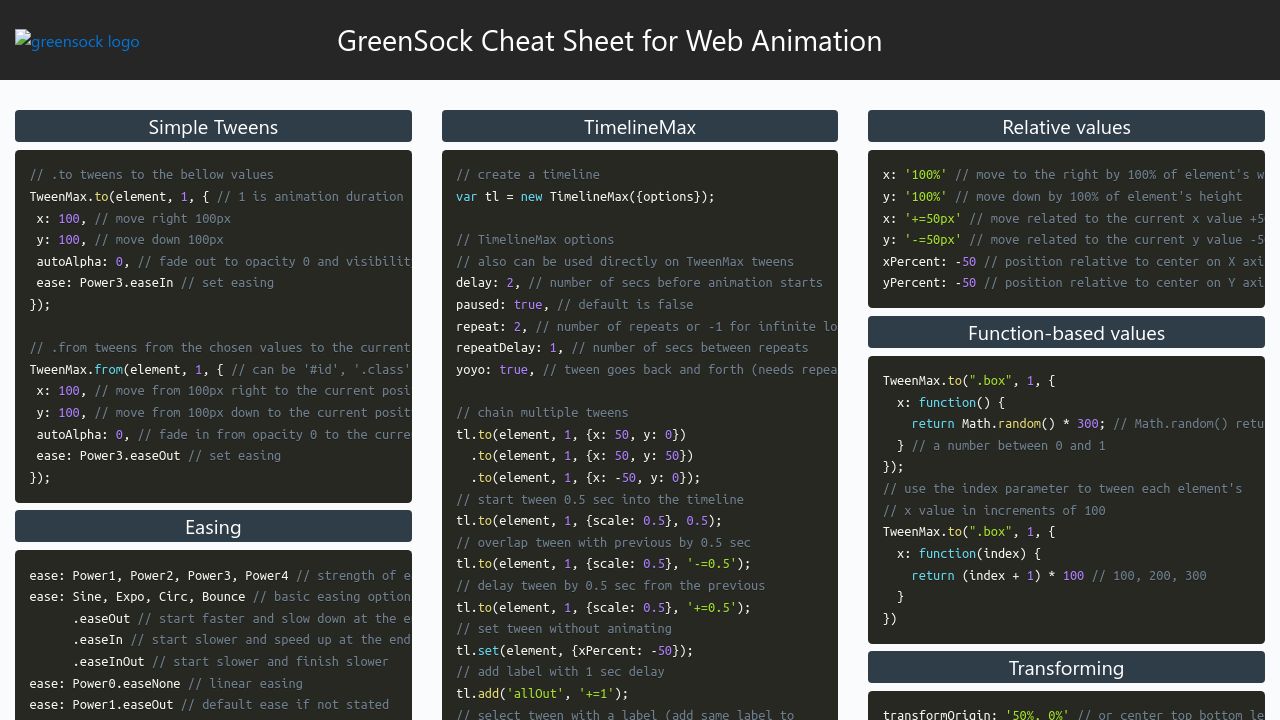Click the 'ease: Power1.easeOut' default ease line

click(x=209, y=704)
